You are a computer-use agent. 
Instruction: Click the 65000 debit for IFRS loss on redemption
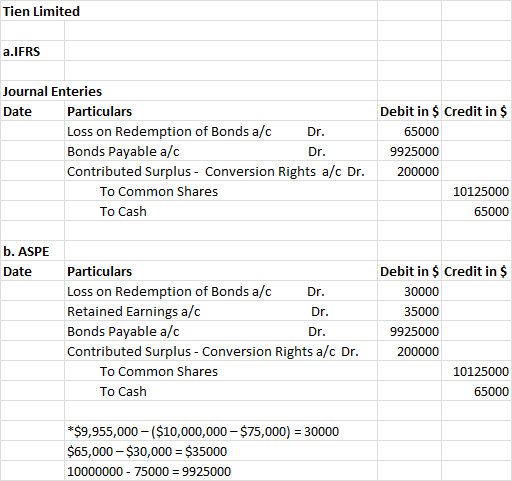[409, 131]
